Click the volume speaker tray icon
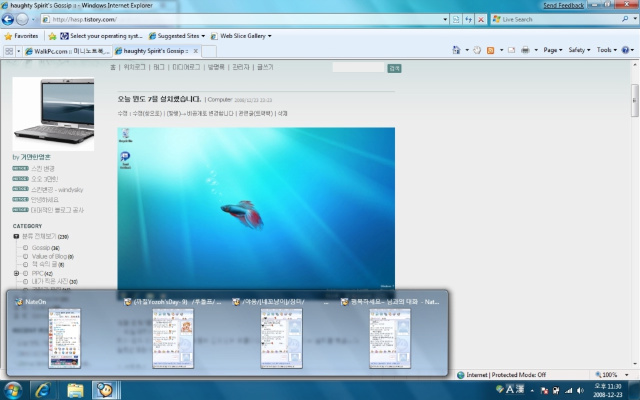The height and width of the screenshot is (400, 640). tap(580, 391)
